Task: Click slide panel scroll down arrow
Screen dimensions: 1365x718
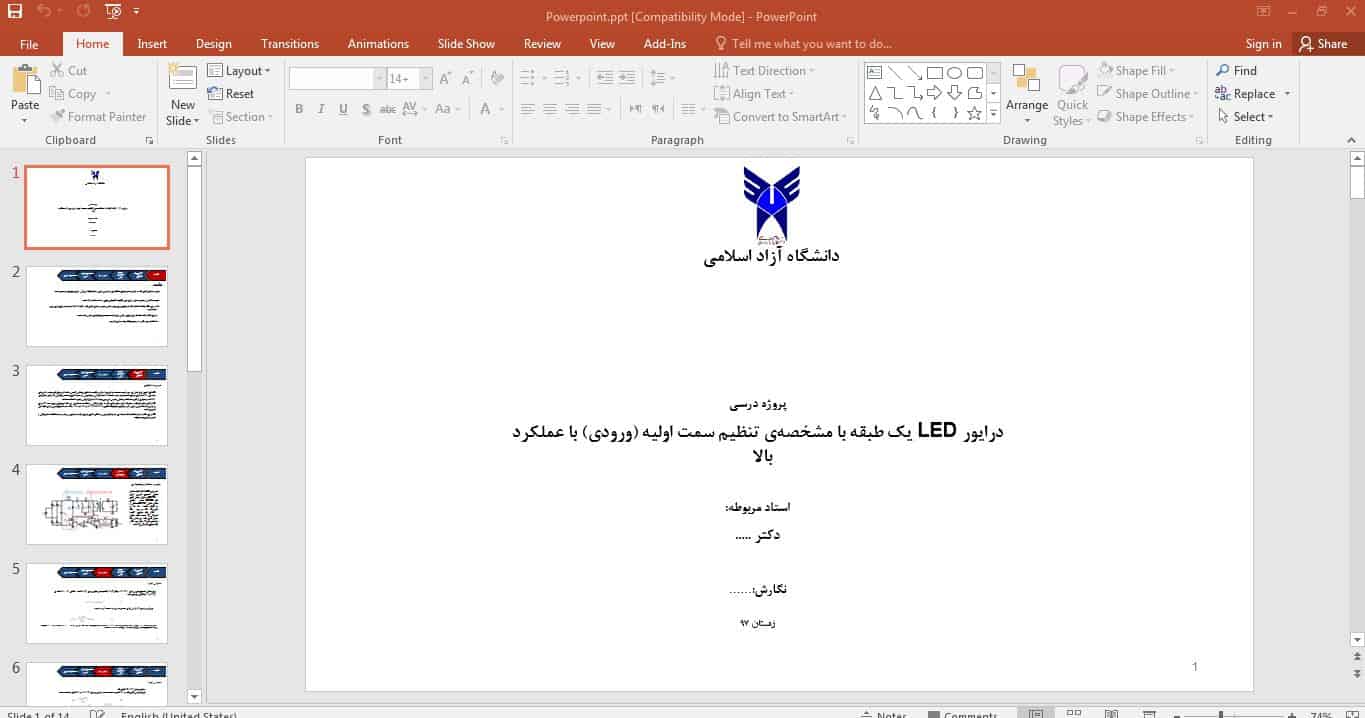Action: (x=194, y=696)
